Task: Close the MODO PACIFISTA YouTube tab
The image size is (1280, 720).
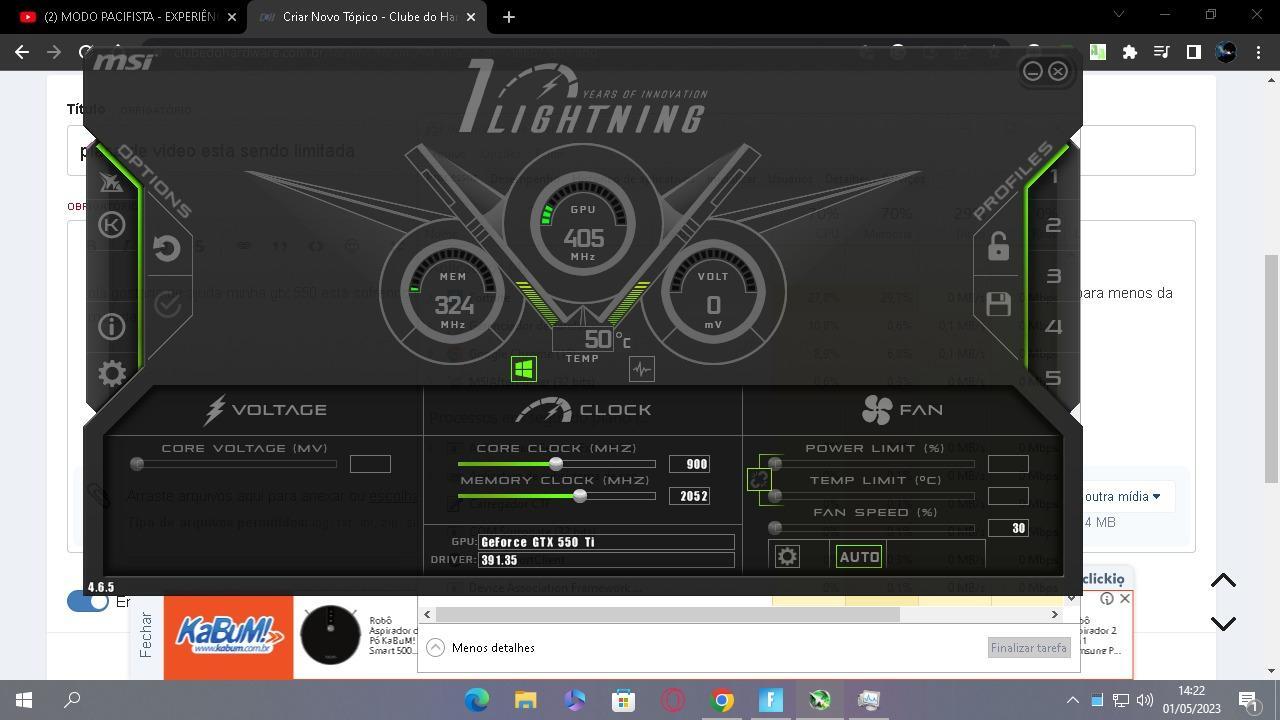Action: coord(232,17)
